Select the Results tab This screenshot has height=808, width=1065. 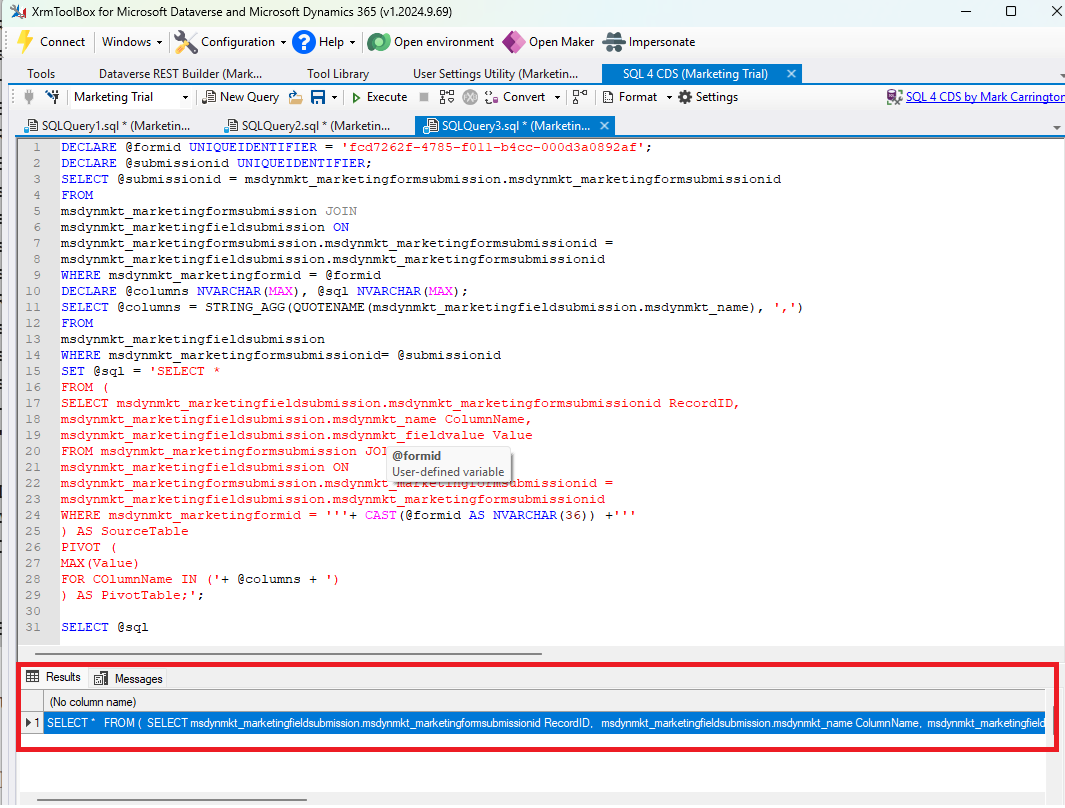(x=53, y=677)
